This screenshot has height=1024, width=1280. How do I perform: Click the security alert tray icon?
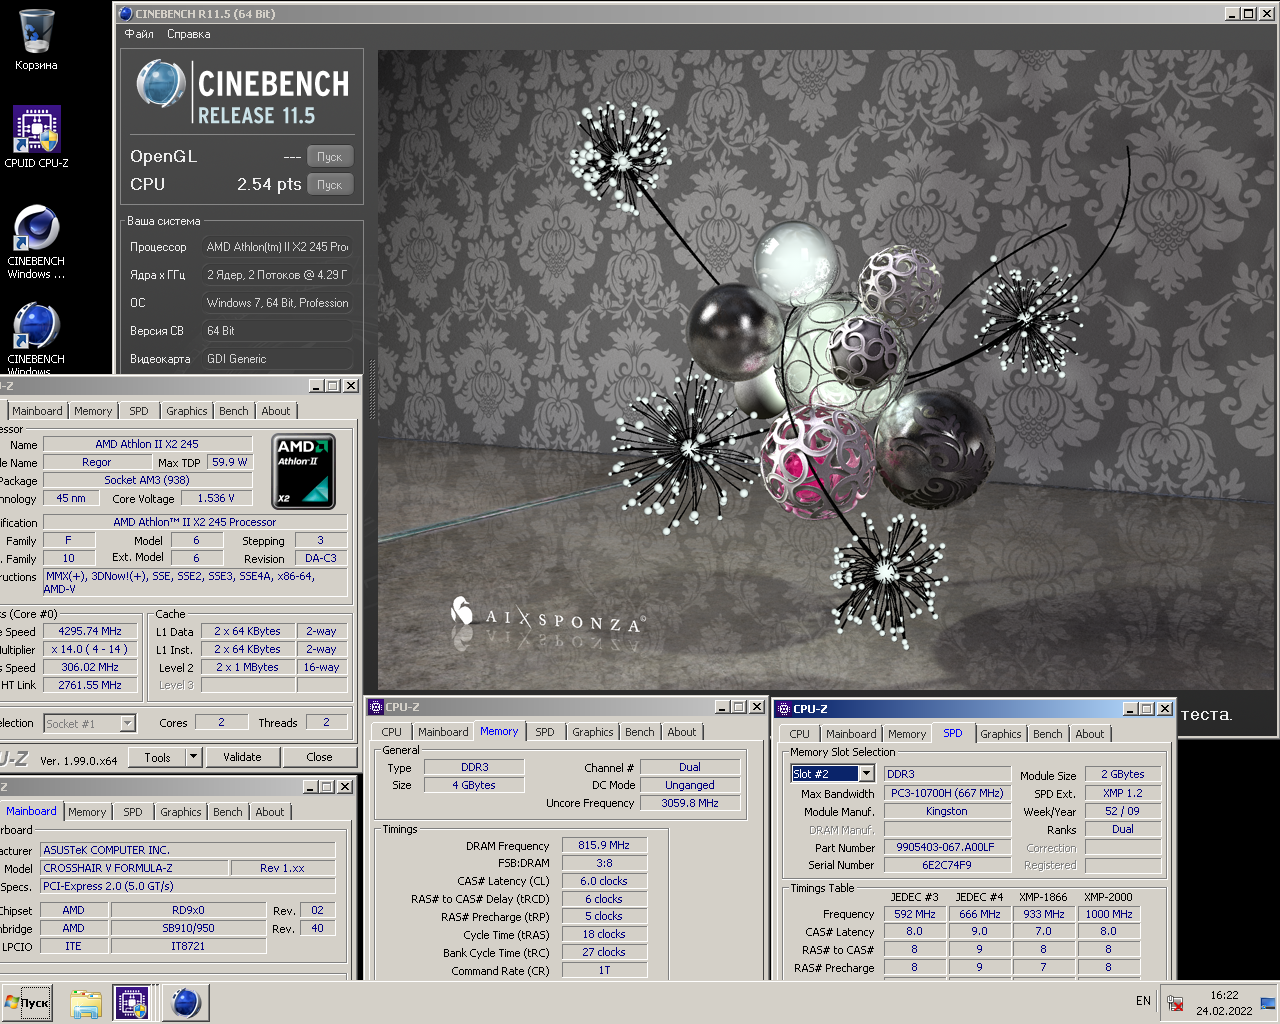[x=1176, y=1003]
